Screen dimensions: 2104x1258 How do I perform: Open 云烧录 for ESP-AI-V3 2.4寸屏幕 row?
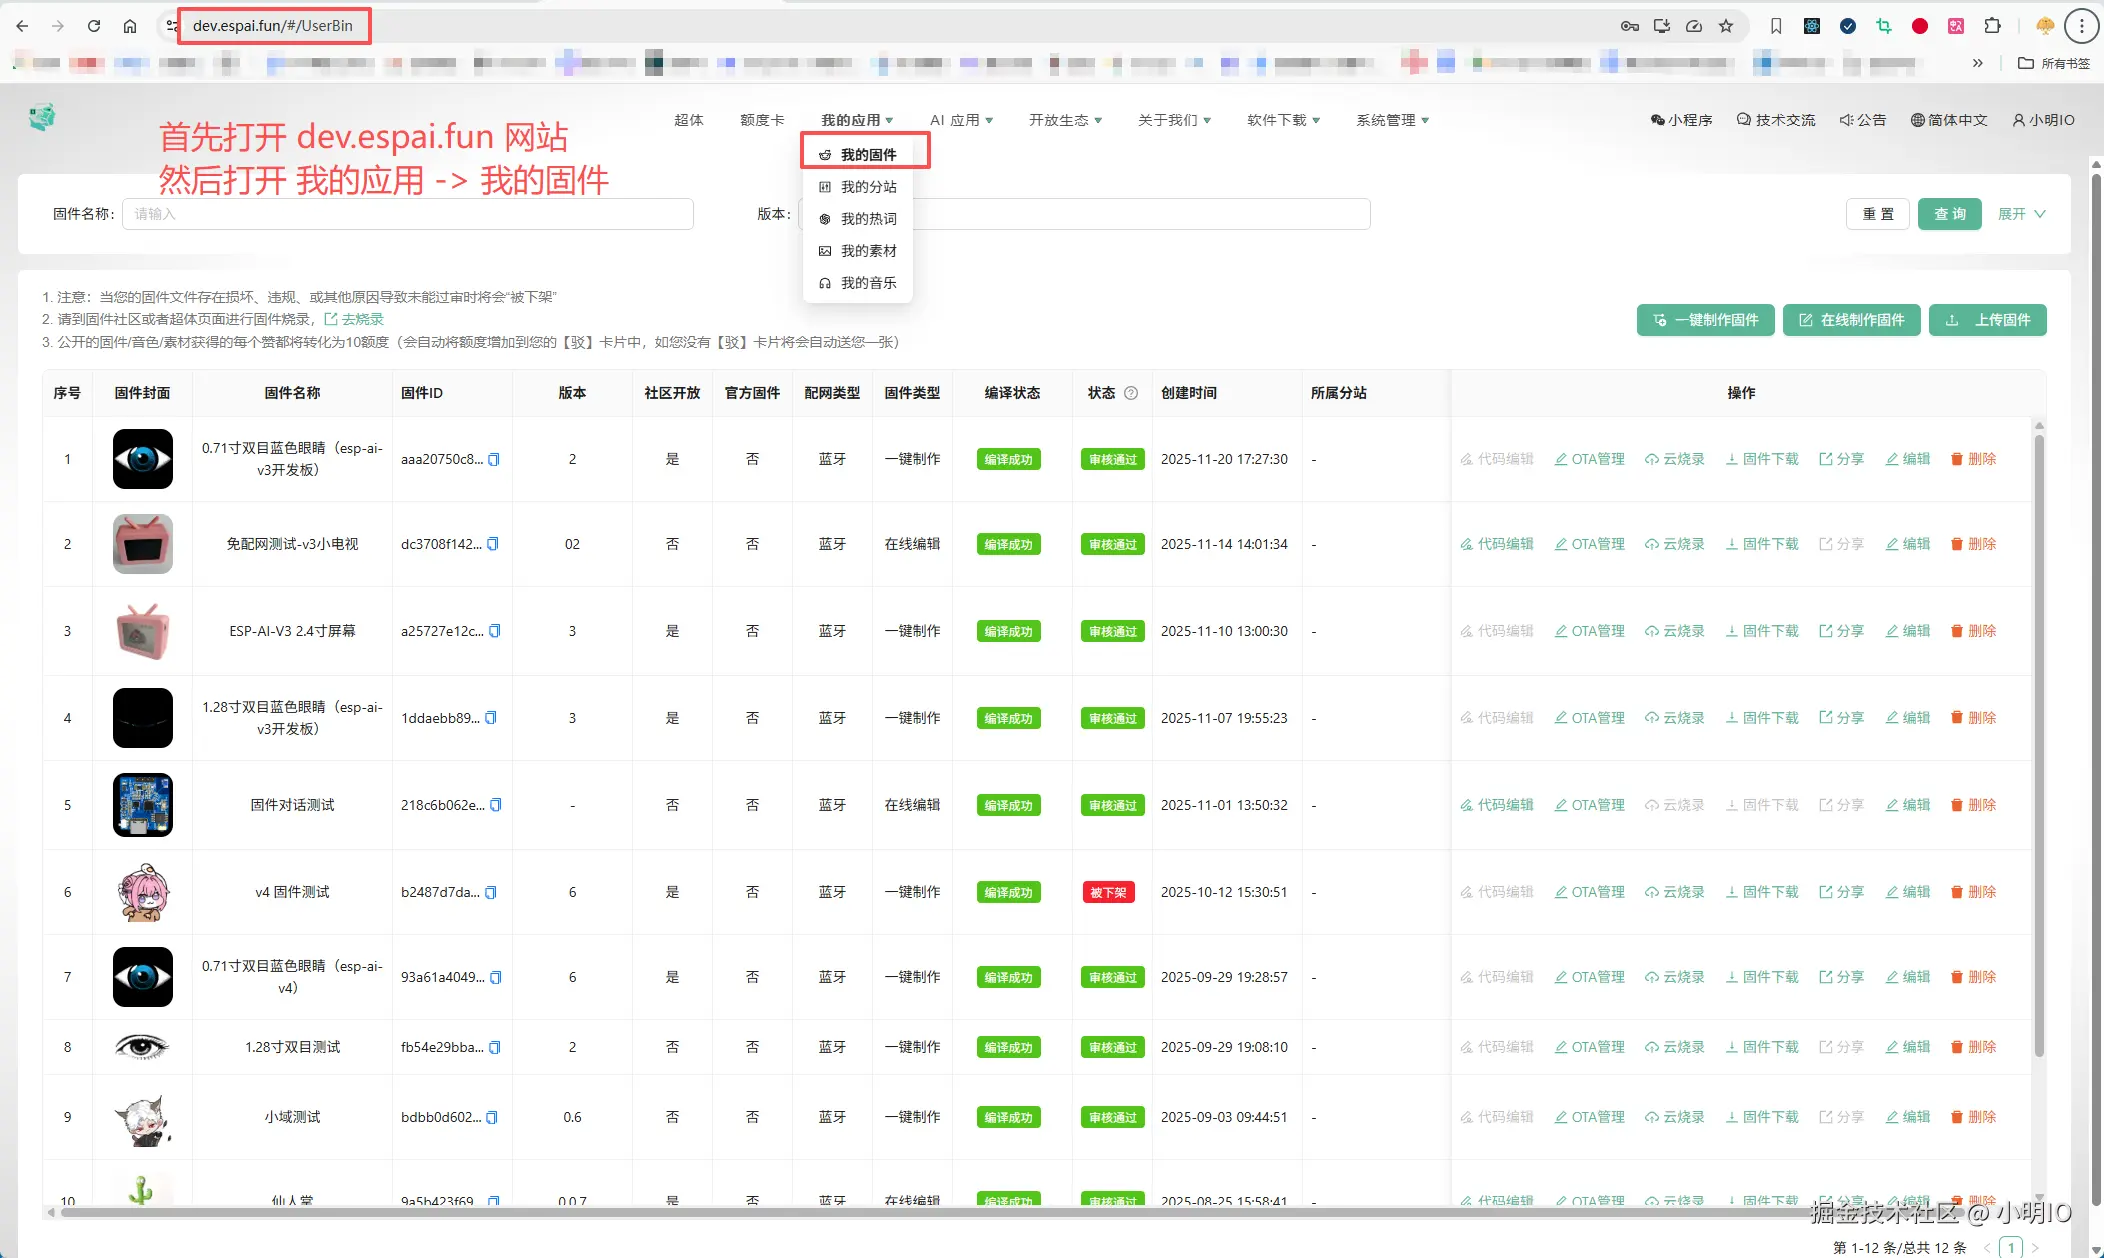(1675, 631)
